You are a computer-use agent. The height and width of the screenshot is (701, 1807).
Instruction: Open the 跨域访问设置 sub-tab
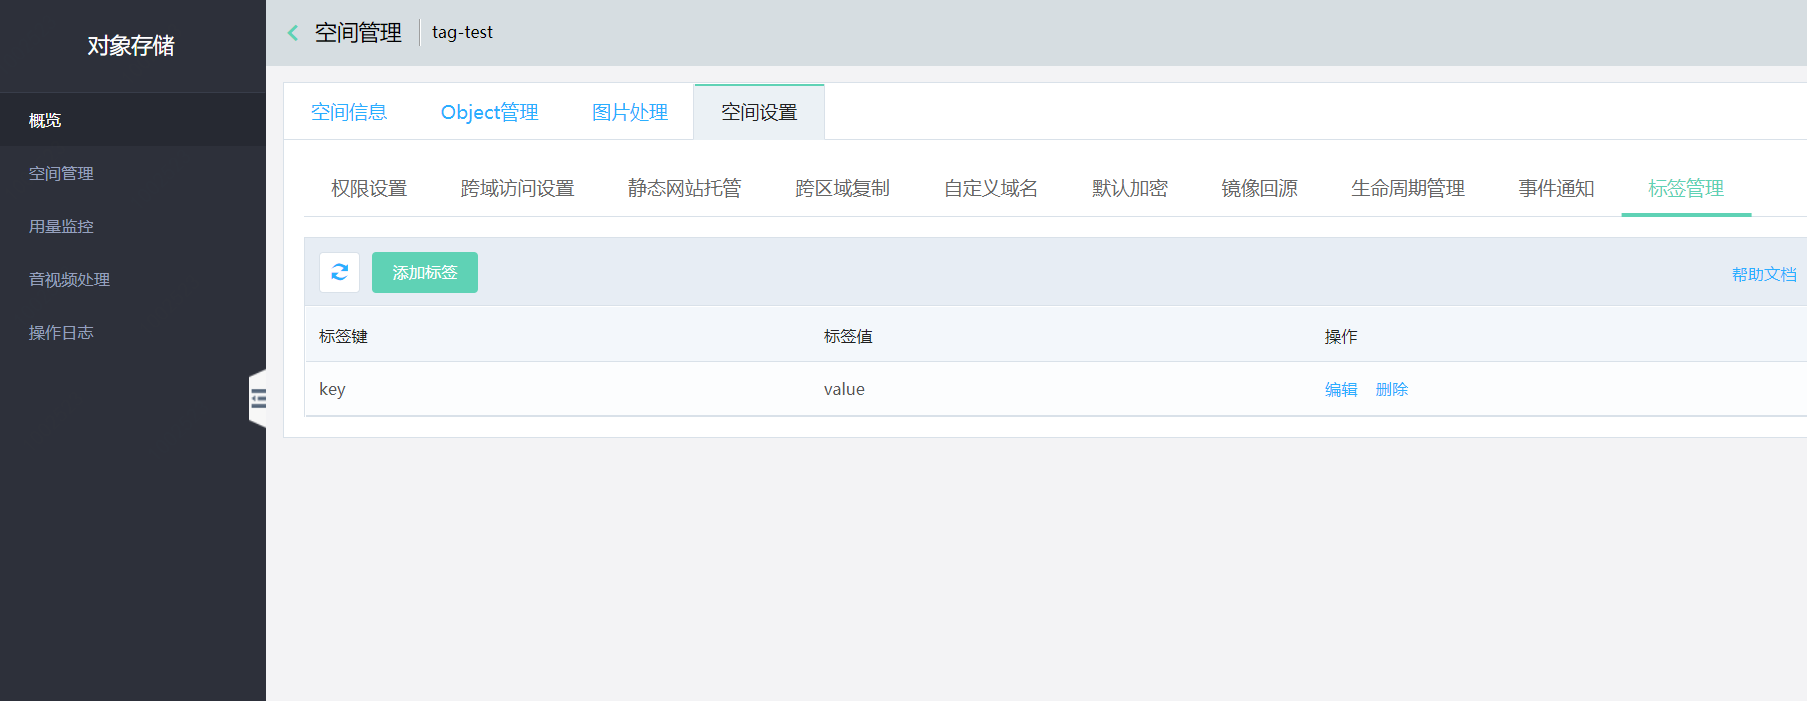coord(518,188)
